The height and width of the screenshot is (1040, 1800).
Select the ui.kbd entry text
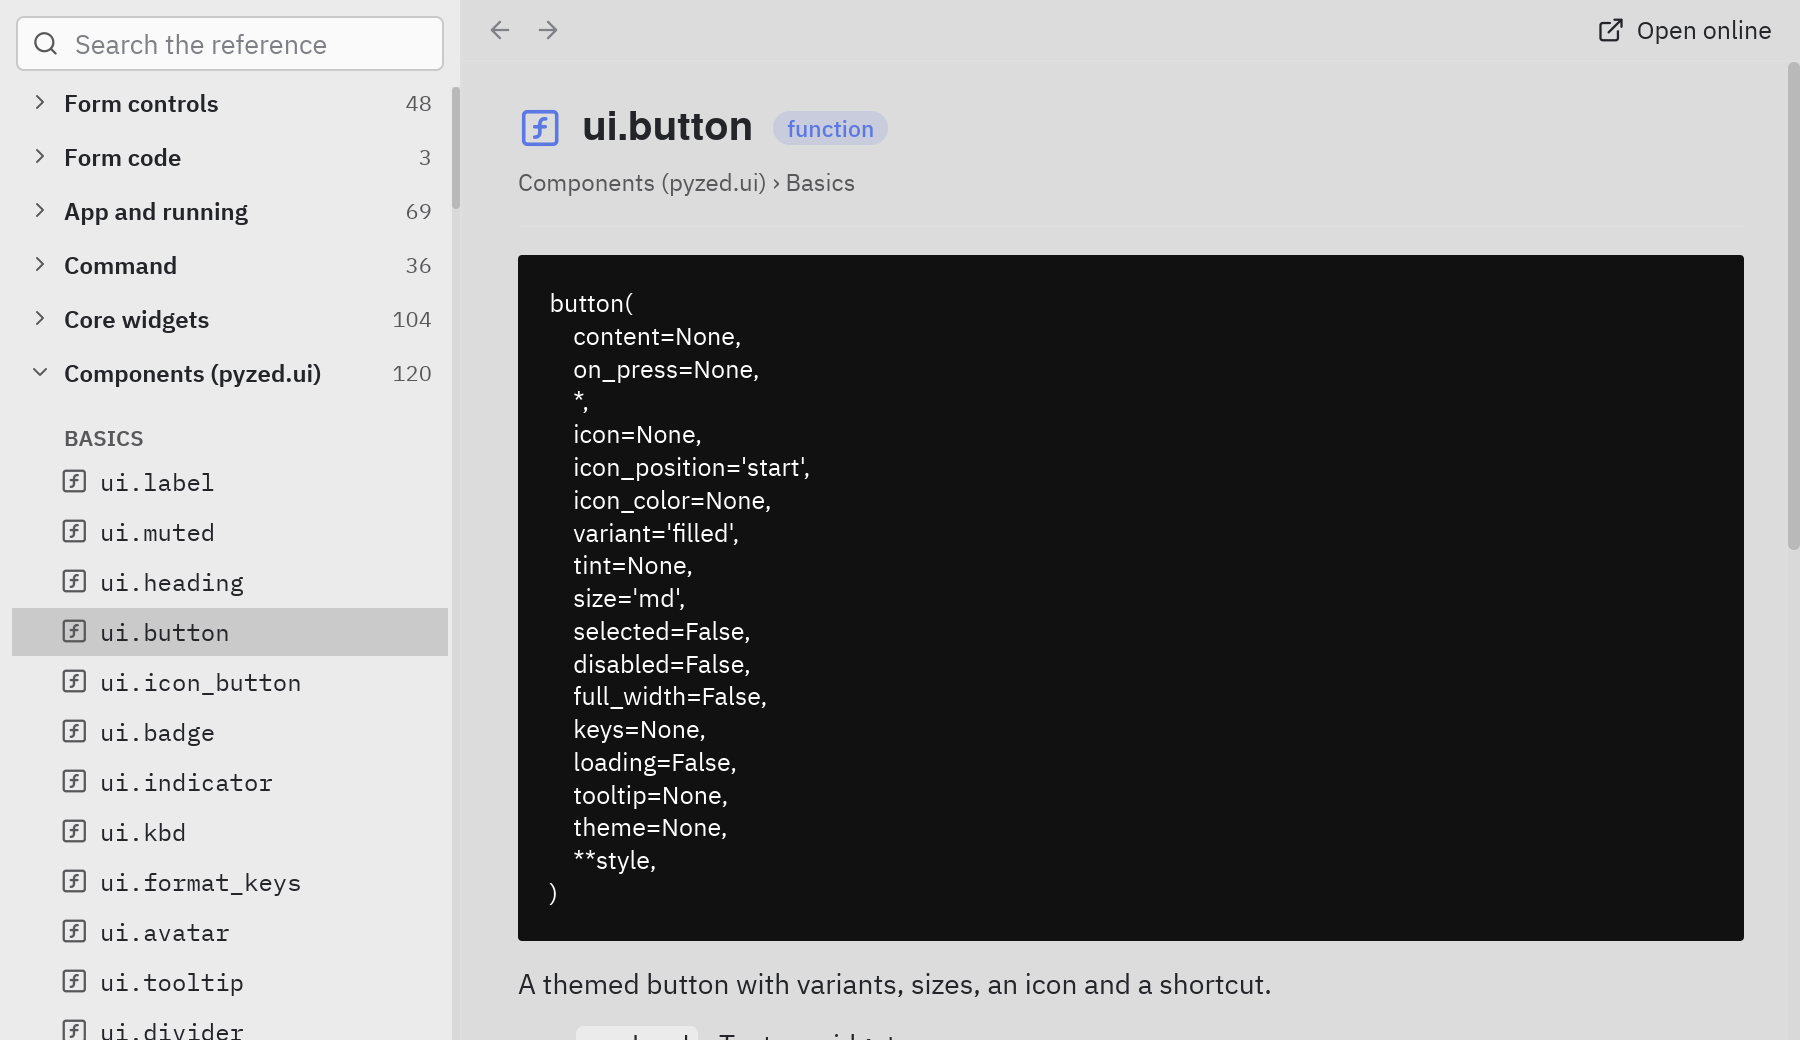tap(143, 832)
